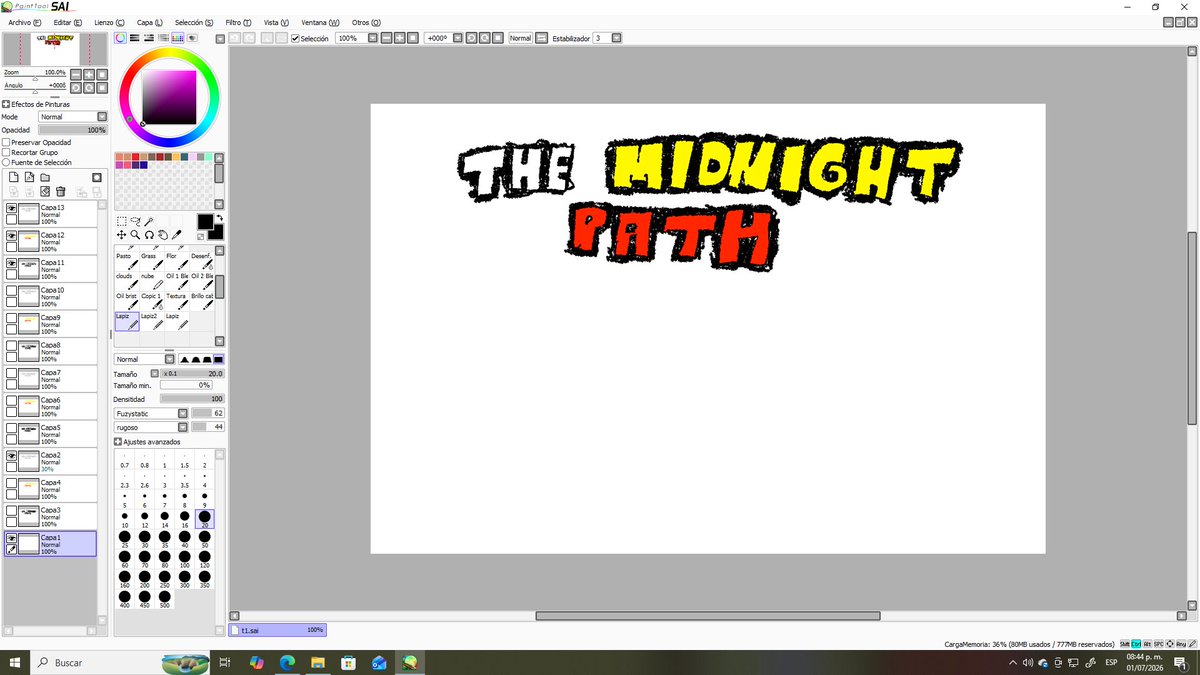Enable Recortar Grupo checkbox
Screen dimensions: 1200x675
[6, 152]
